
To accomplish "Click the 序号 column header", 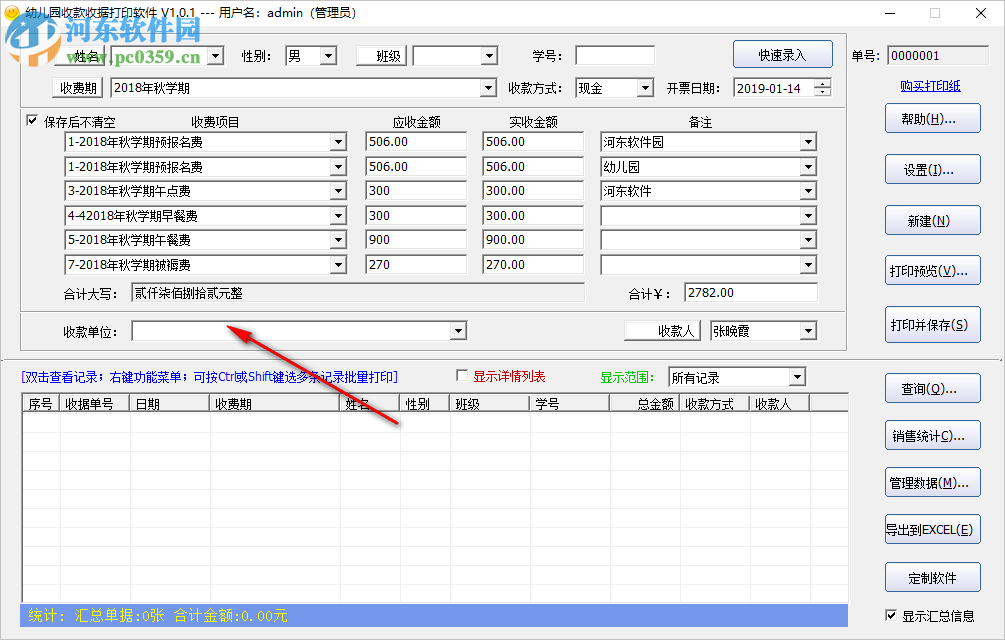I will (41, 404).
